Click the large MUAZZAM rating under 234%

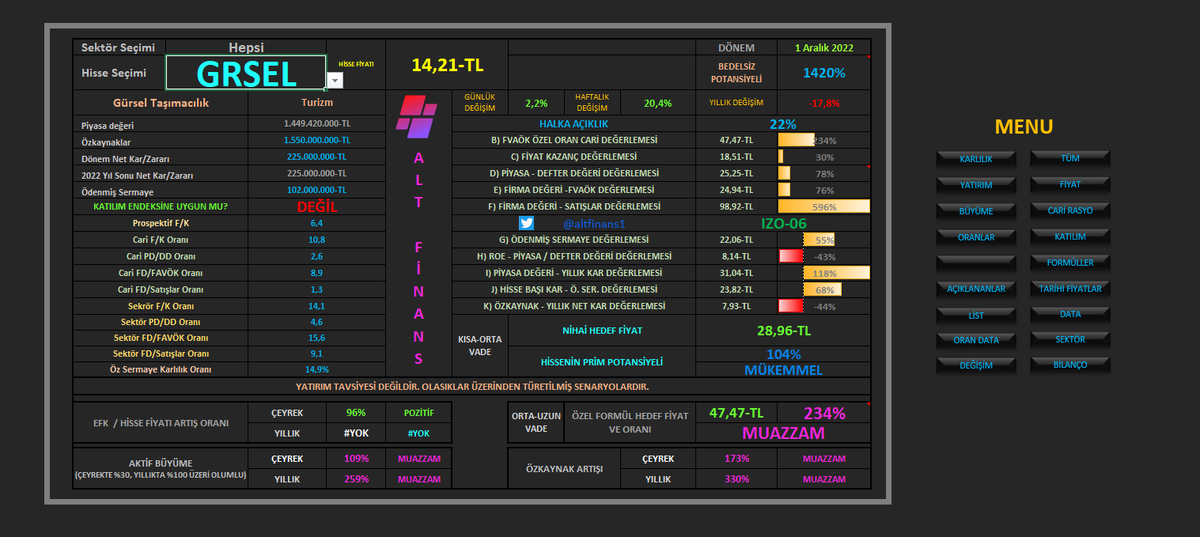[783, 434]
